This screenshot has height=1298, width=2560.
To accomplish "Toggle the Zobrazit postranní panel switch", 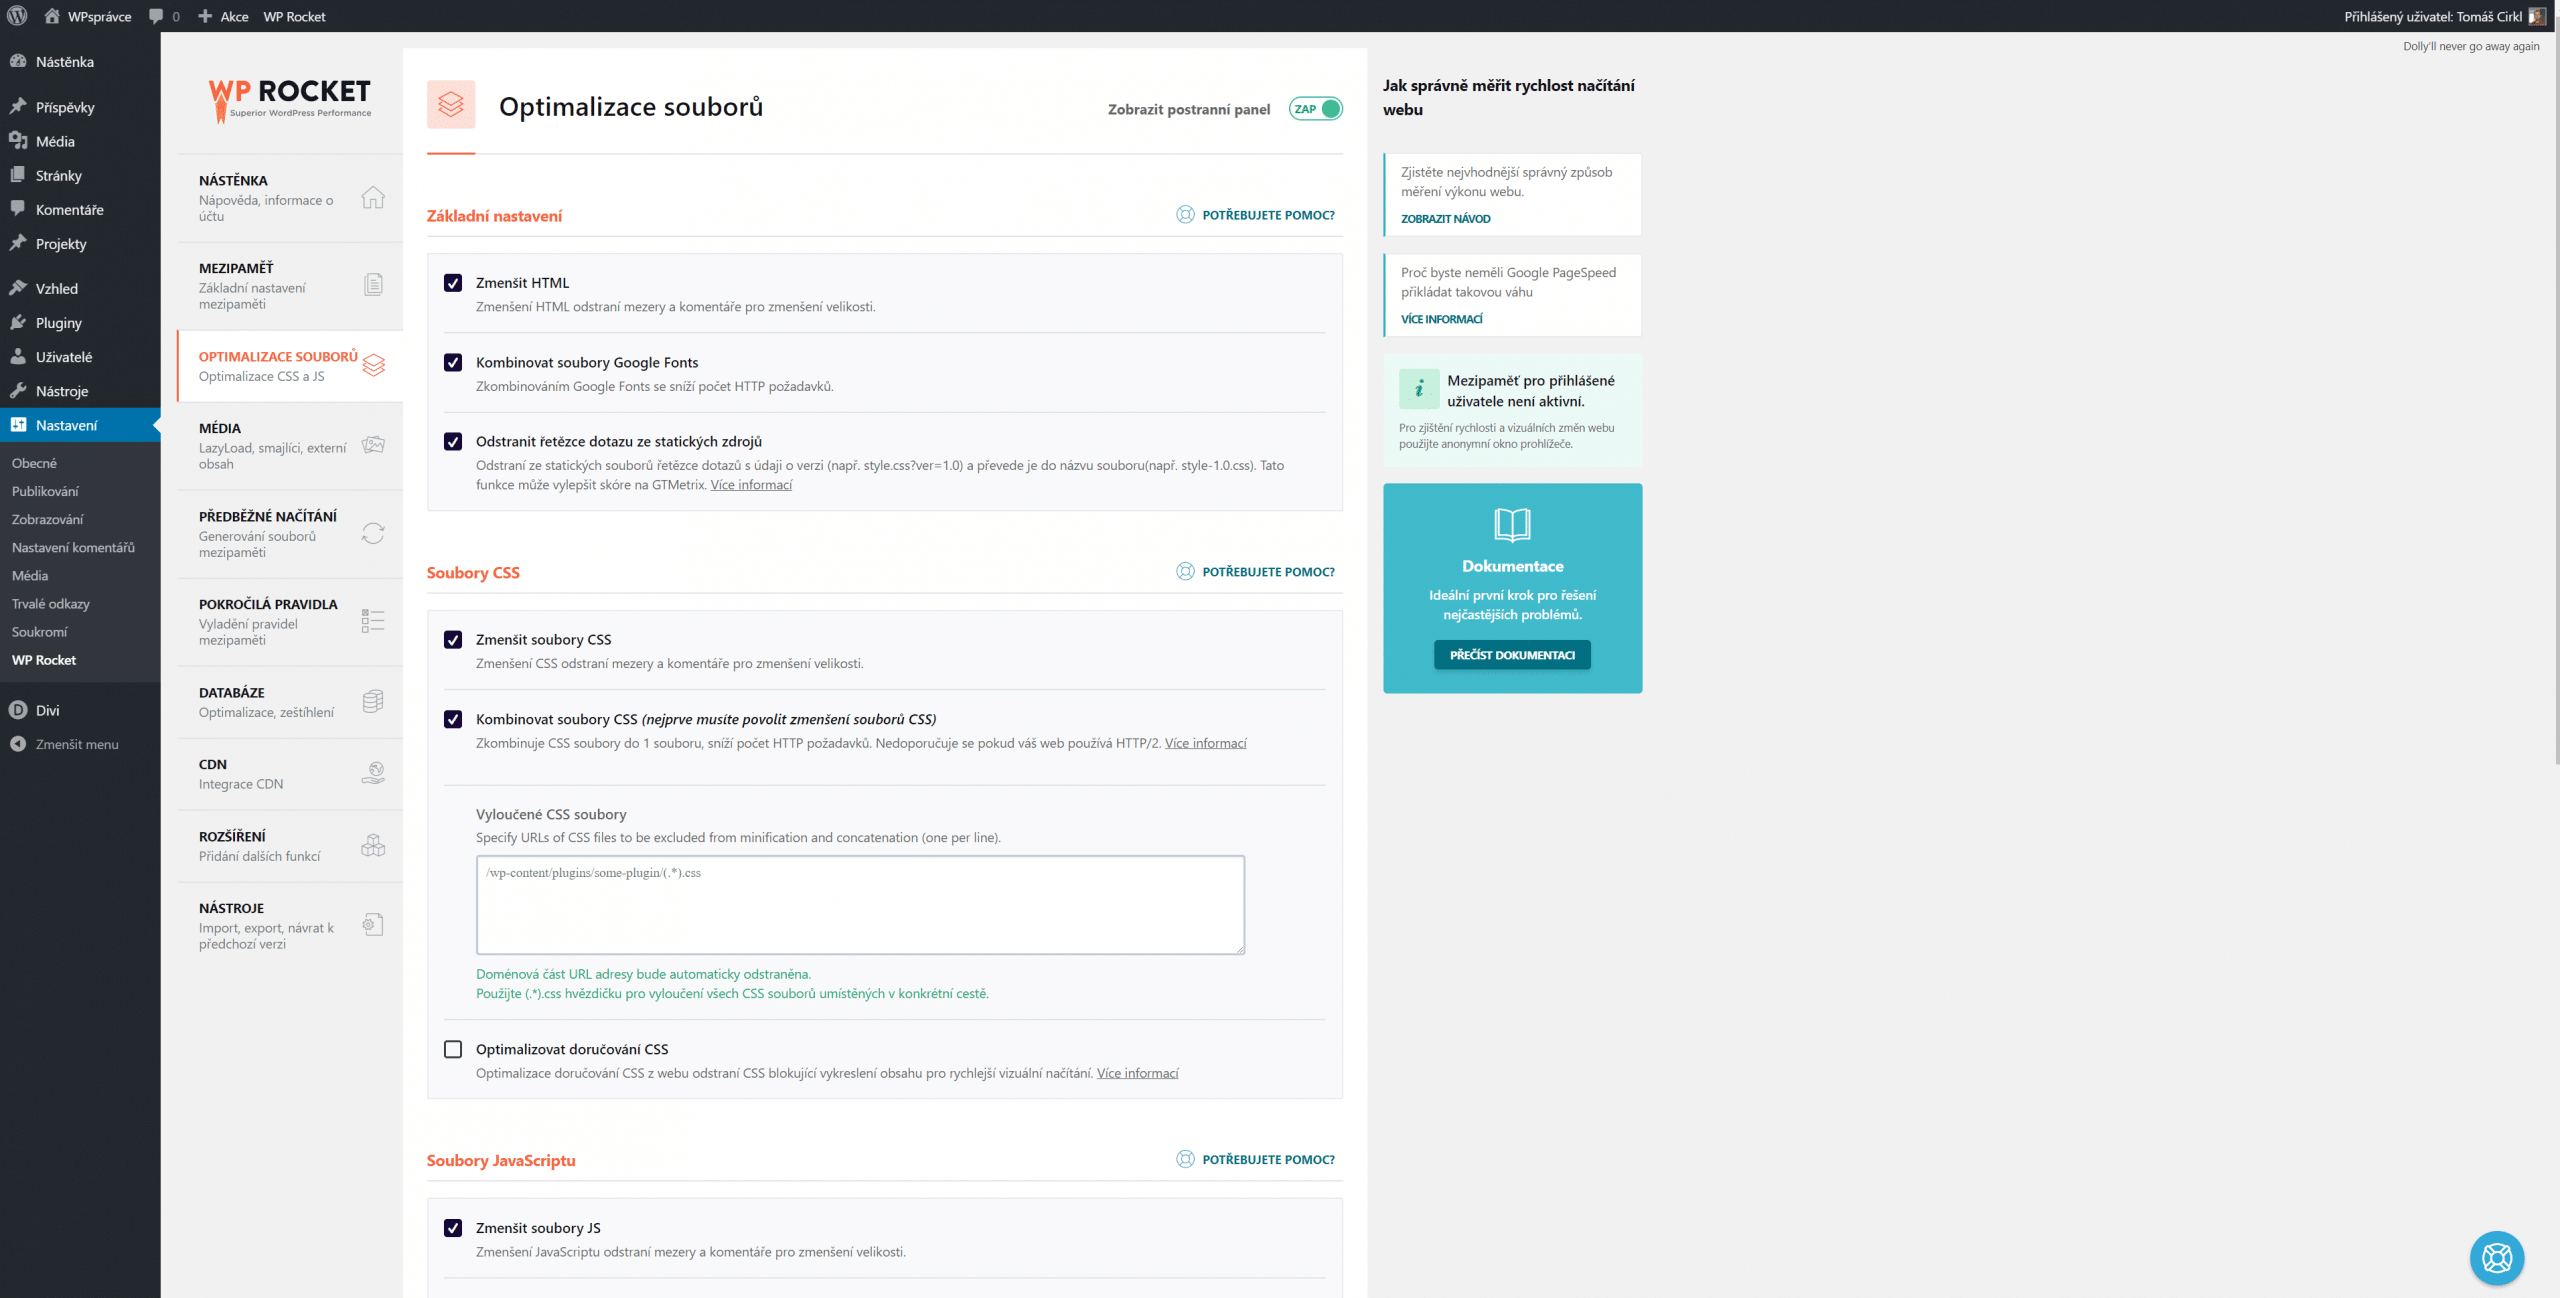I will (1316, 109).
